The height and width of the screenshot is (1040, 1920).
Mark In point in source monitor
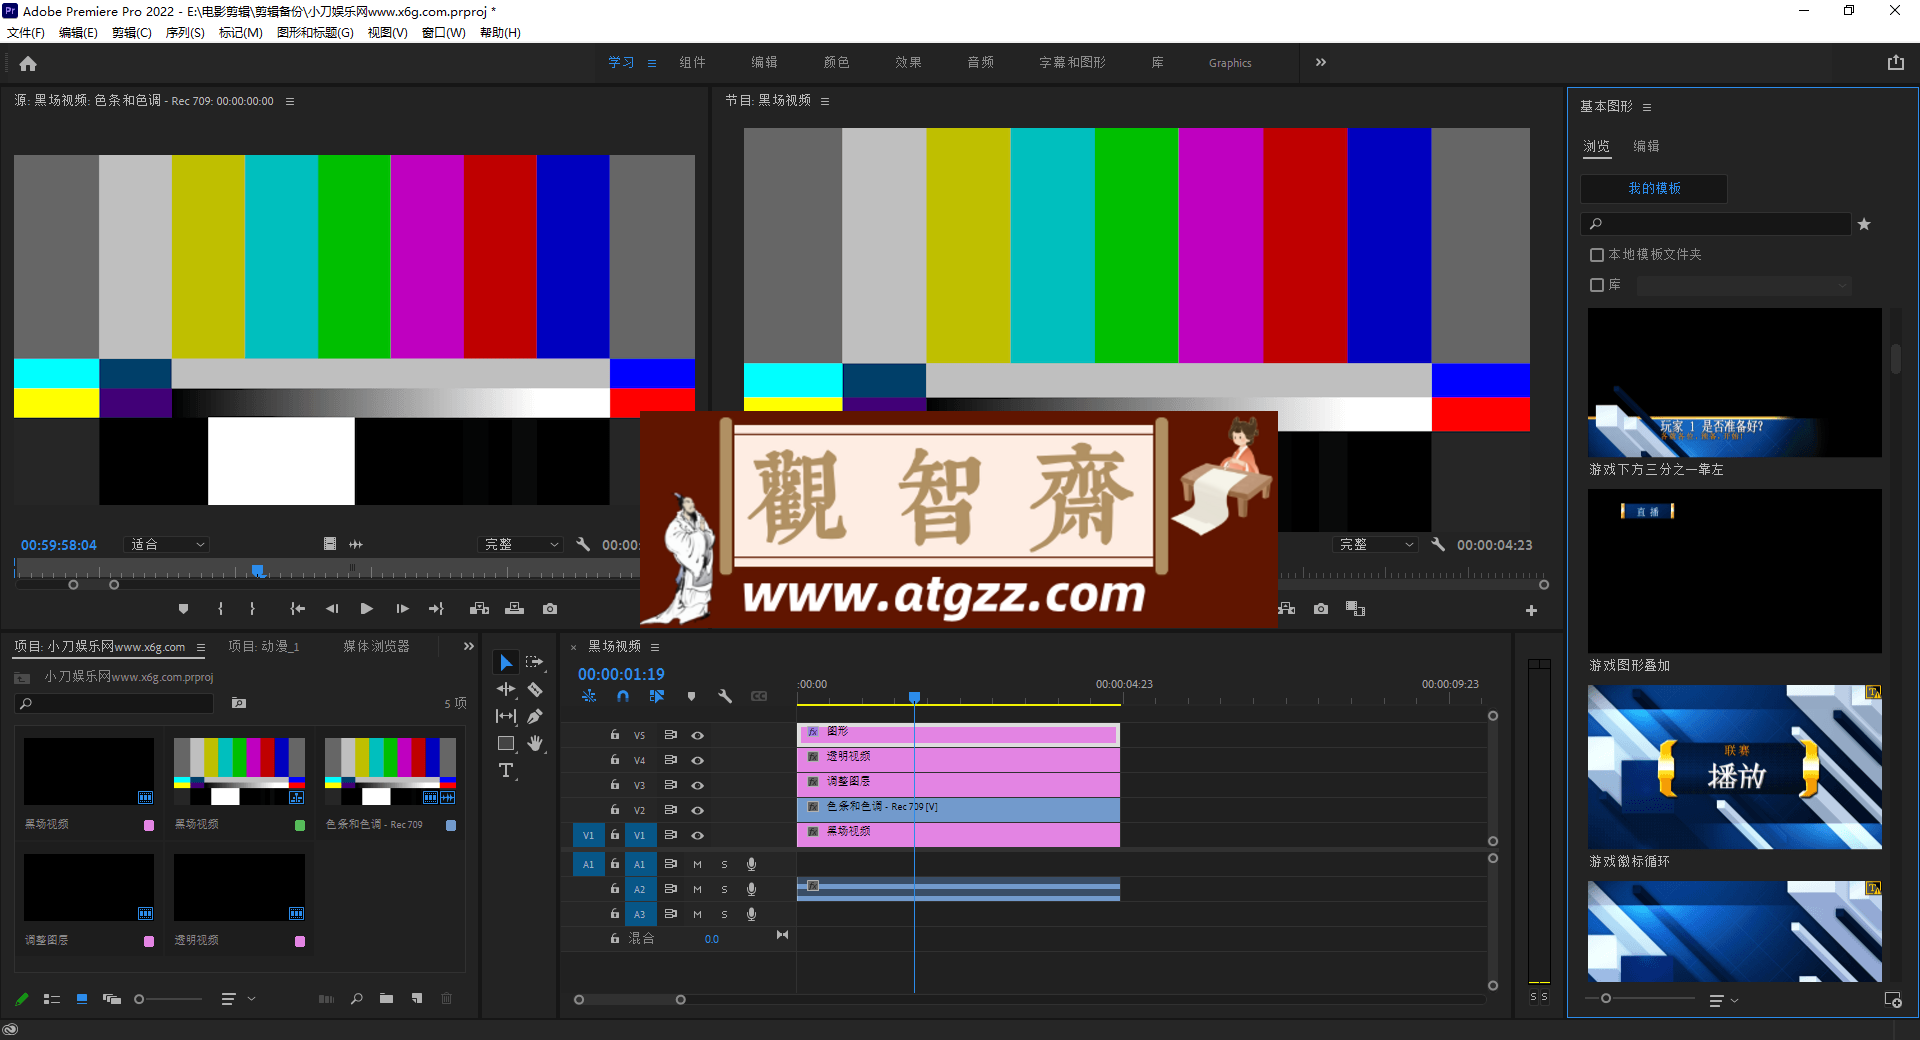[220, 608]
